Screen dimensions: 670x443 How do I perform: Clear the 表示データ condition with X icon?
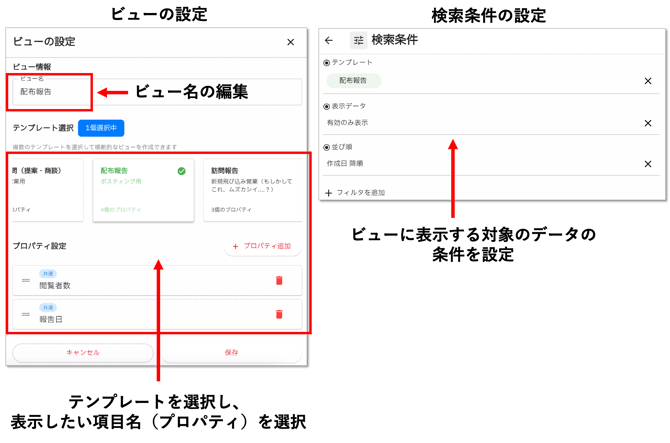[x=647, y=122]
